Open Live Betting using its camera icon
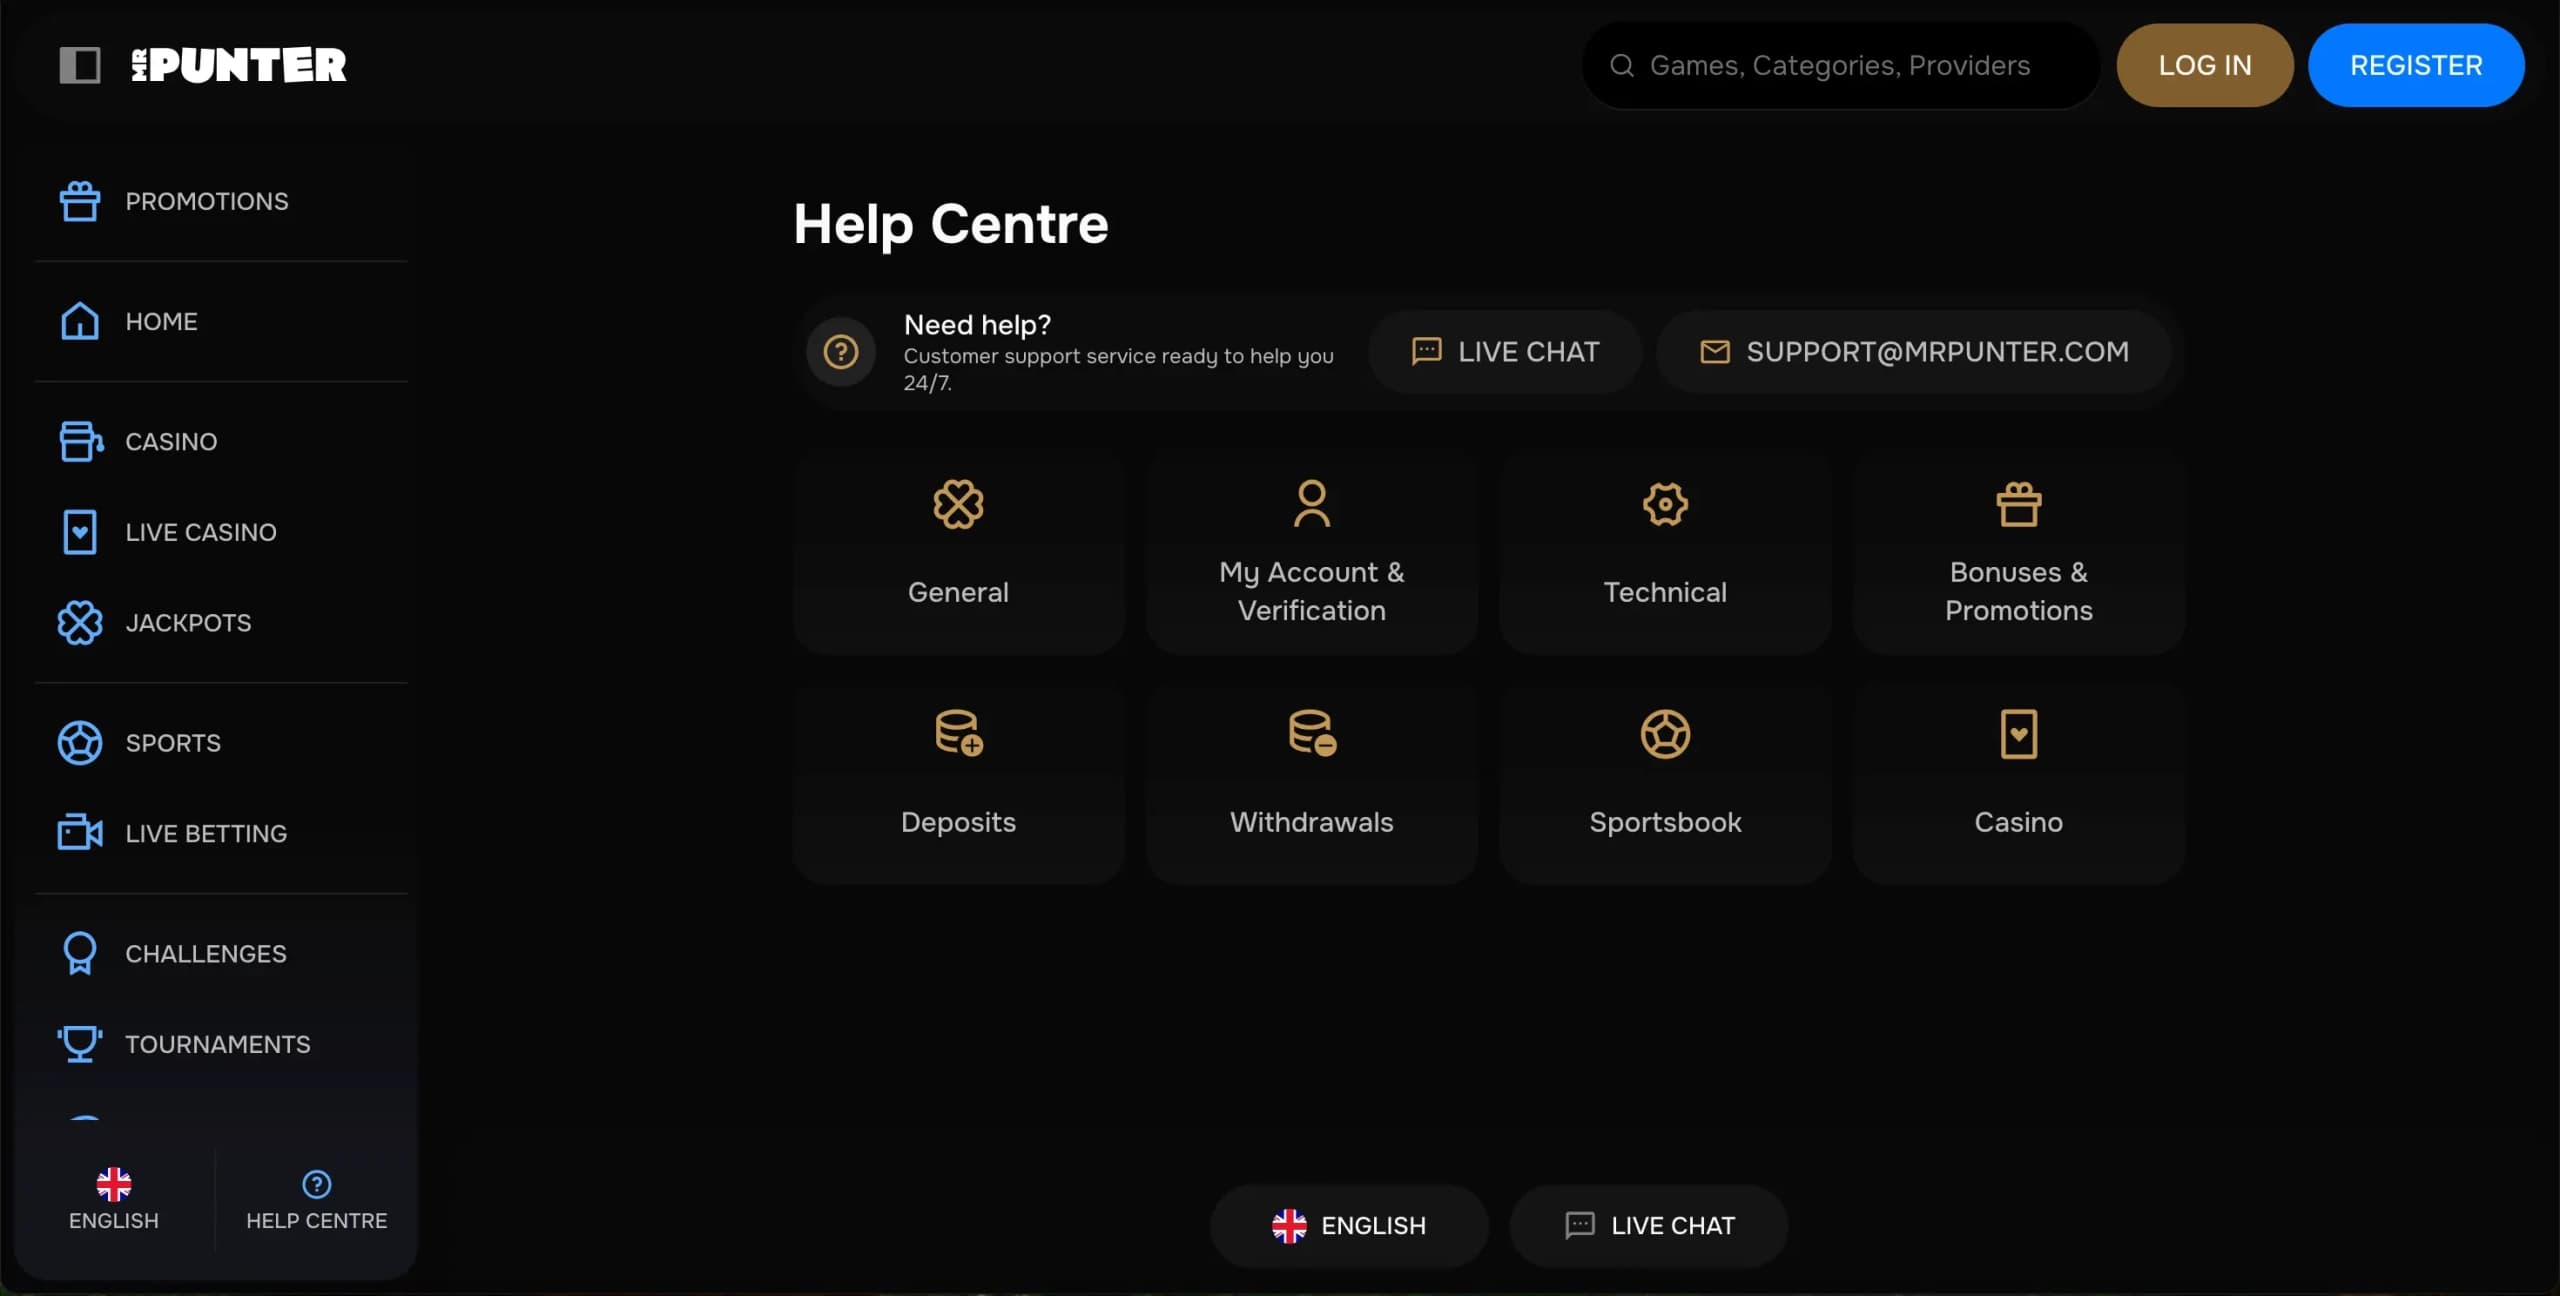Viewport: 2560px width, 1296px height. click(80, 832)
